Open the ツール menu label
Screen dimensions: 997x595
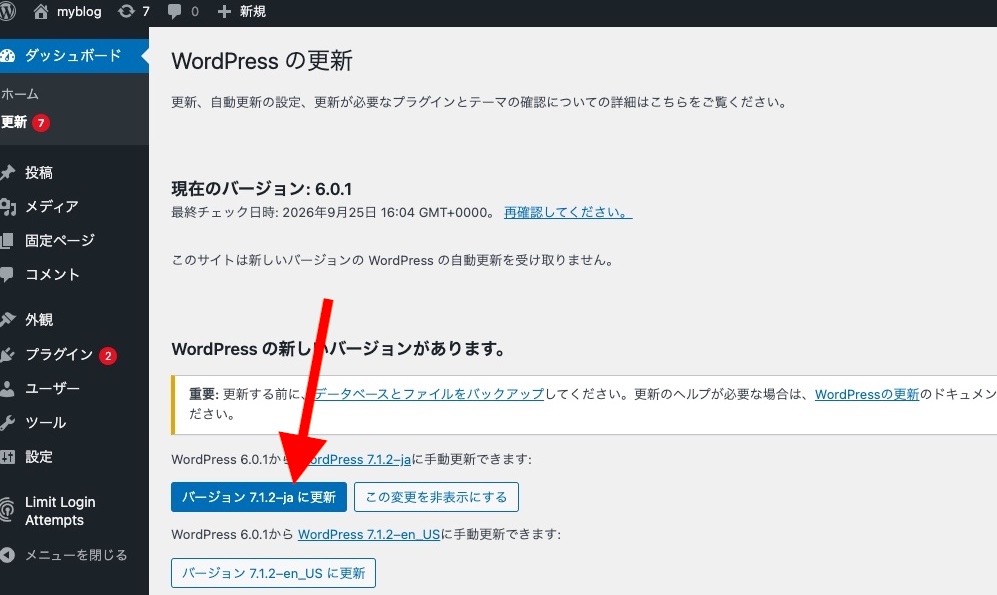point(45,423)
